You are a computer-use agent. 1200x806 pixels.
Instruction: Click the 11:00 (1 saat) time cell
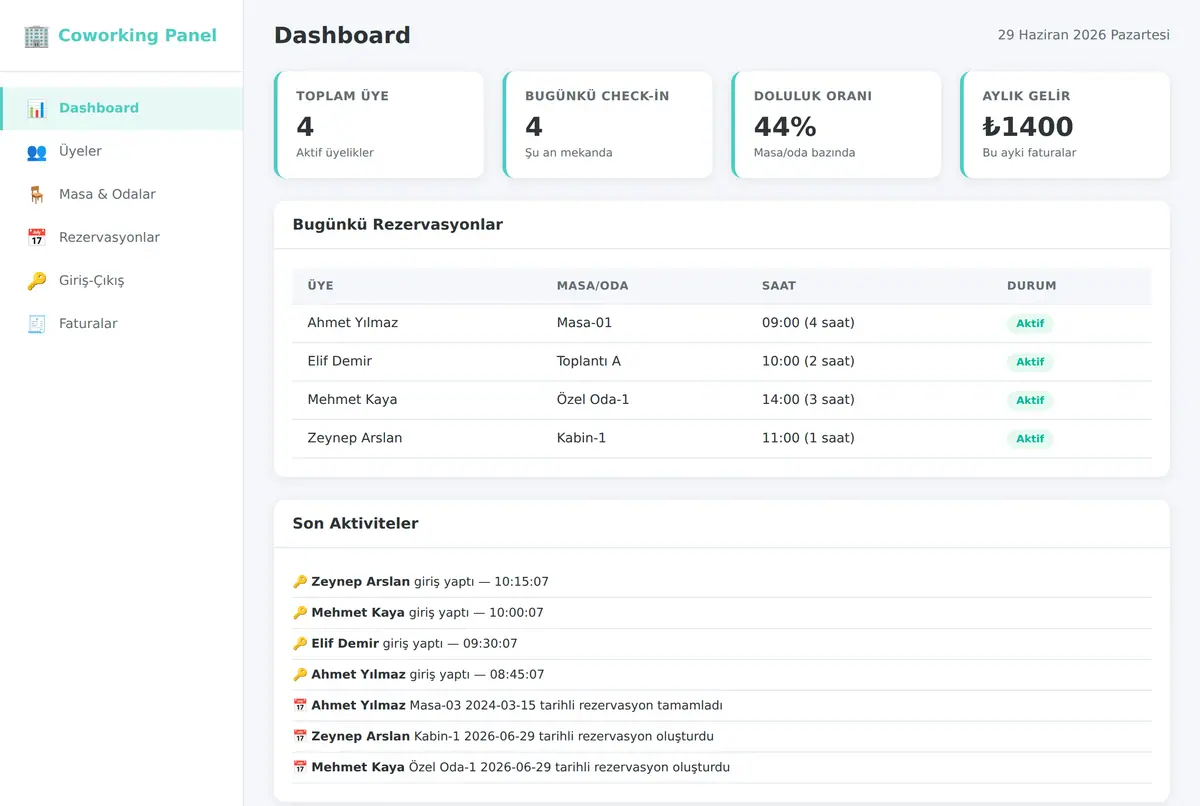pos(808,438)
